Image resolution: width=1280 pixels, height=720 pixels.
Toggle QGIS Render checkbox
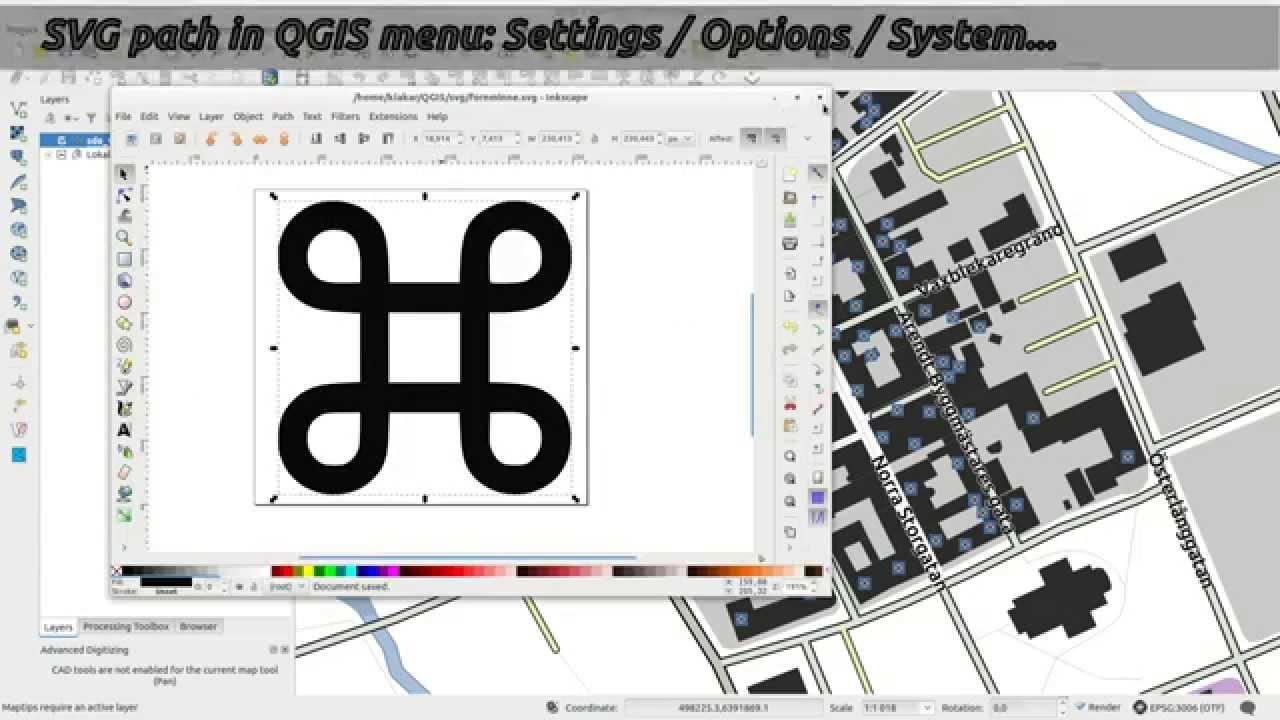(x=1080, y=707)
